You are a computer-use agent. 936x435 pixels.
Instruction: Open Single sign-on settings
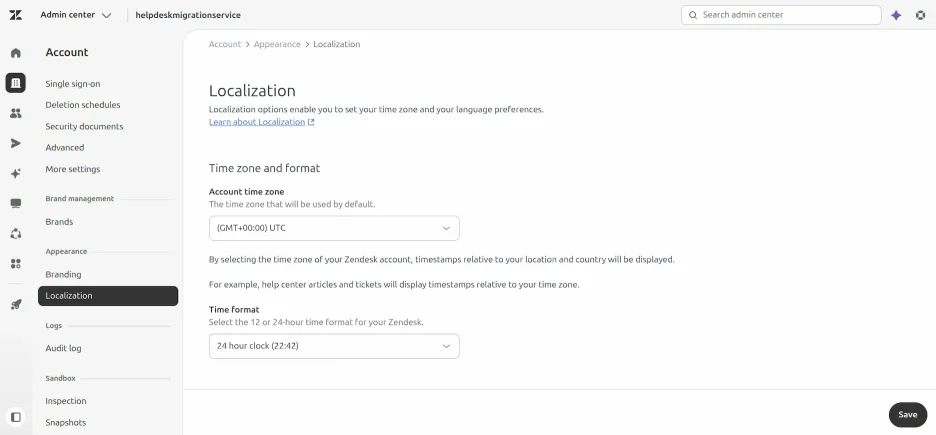(73, 84)
